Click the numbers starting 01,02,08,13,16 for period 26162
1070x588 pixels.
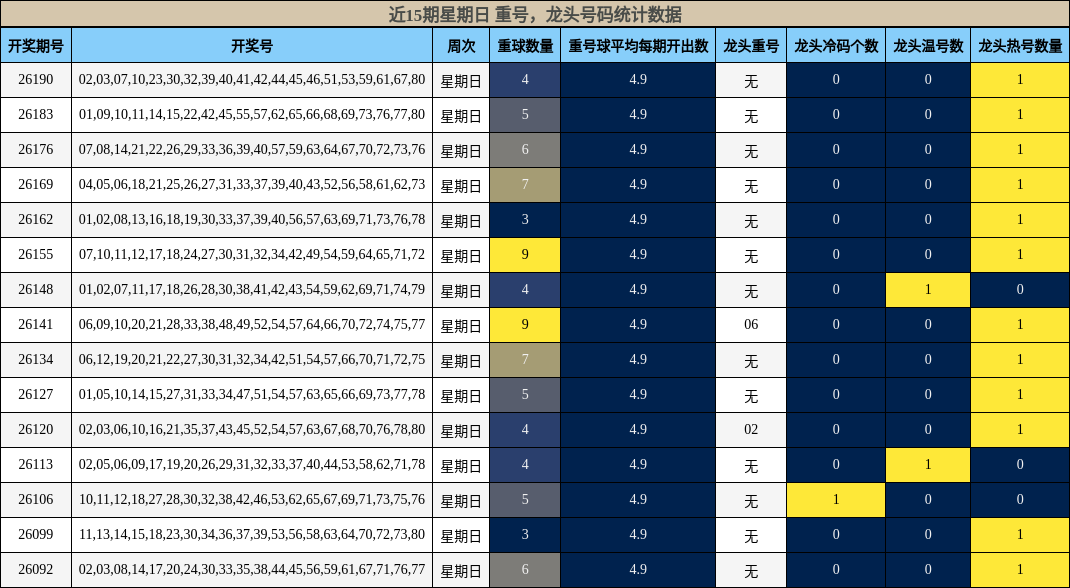click(252, 220)
